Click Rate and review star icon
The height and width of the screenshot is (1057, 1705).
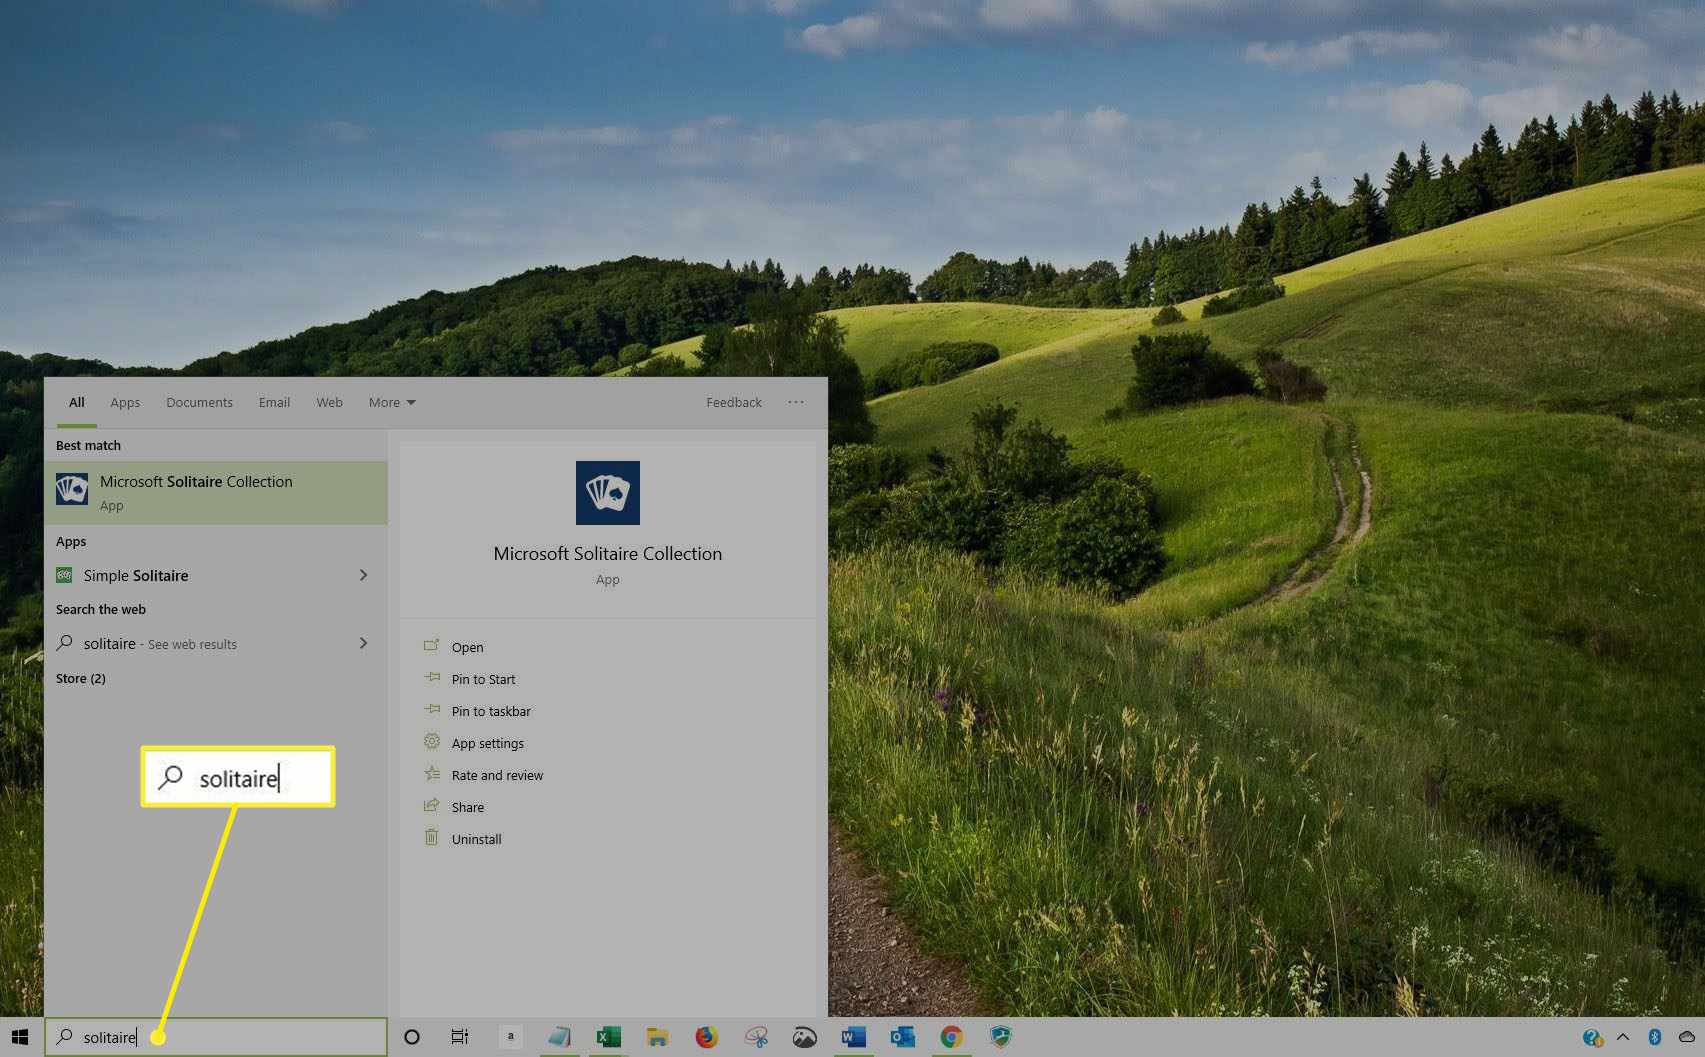(x=432, y=774)
